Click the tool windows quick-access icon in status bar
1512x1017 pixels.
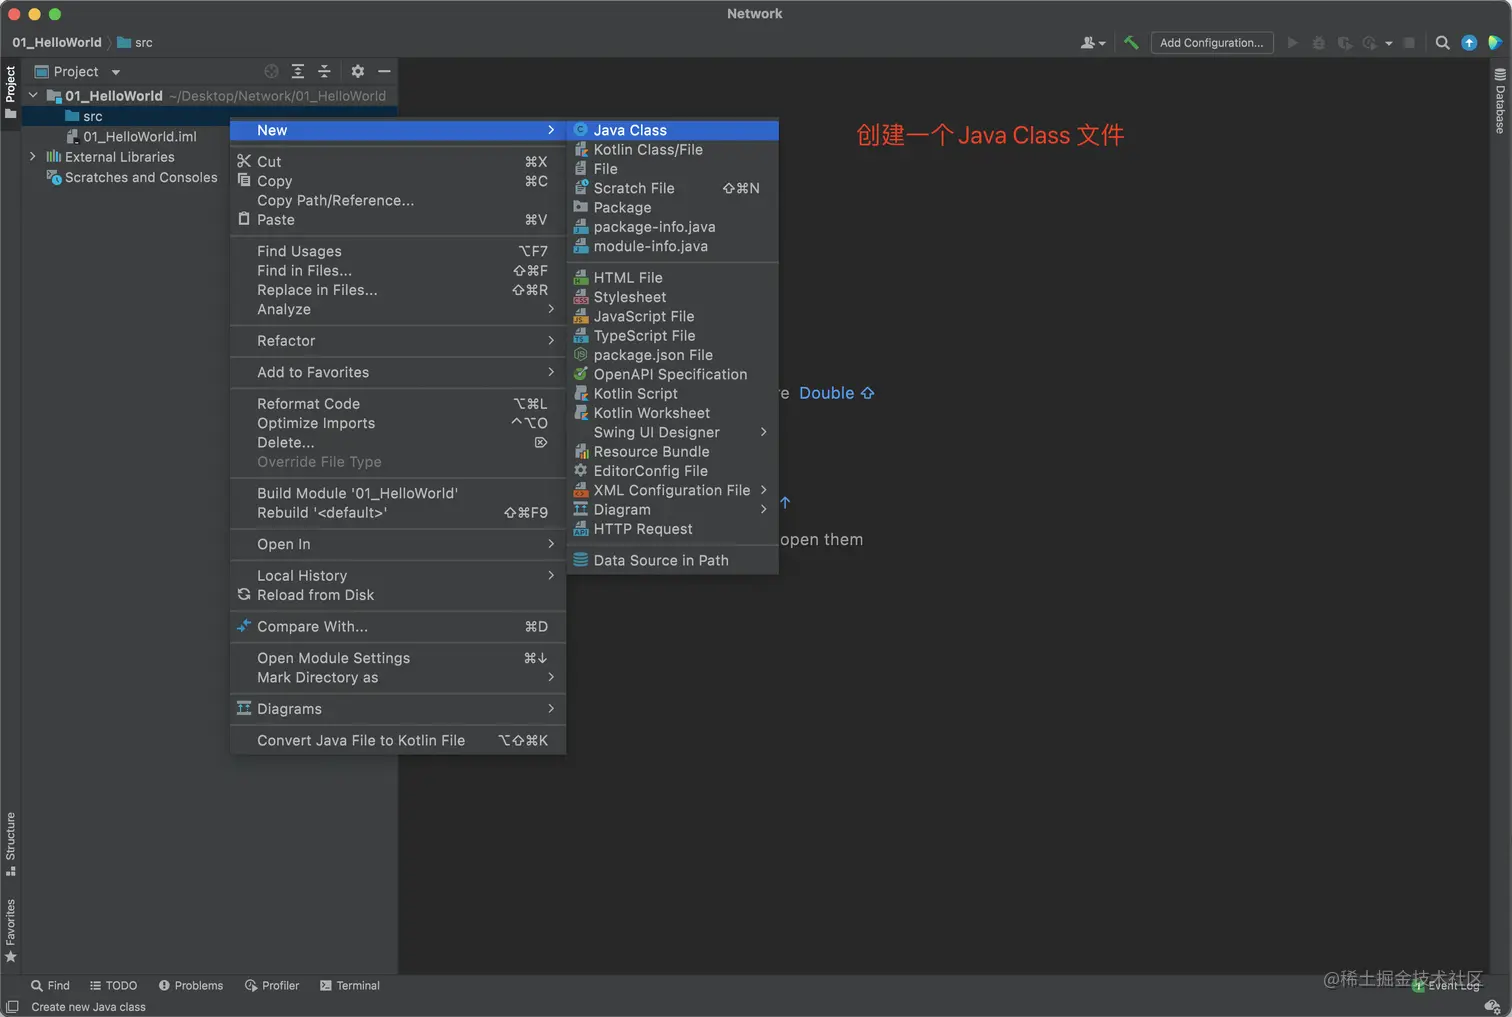(x=12, y=1007)
